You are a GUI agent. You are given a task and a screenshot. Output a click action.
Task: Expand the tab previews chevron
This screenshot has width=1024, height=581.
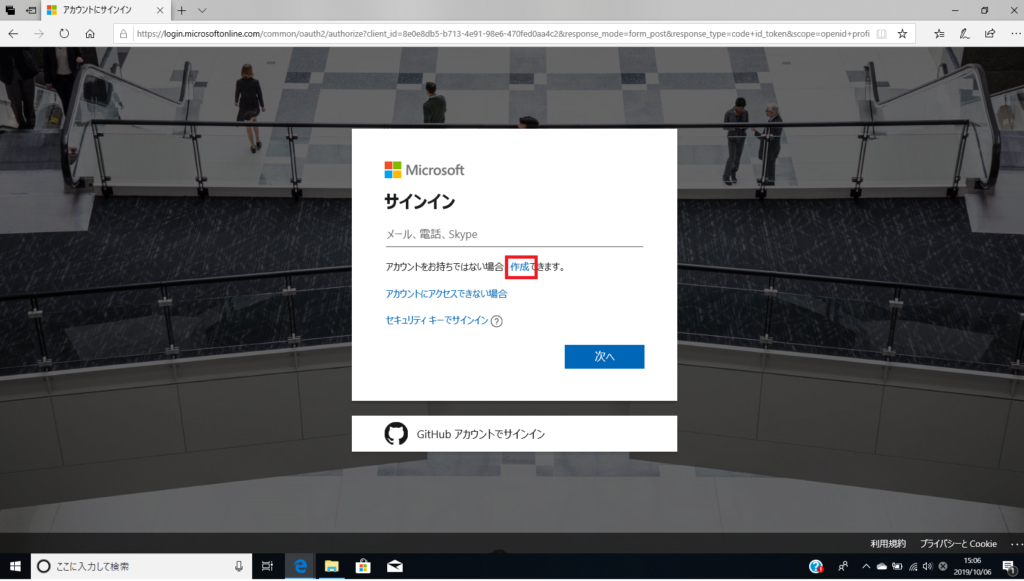pyautogui.click(x=202, y=10)
